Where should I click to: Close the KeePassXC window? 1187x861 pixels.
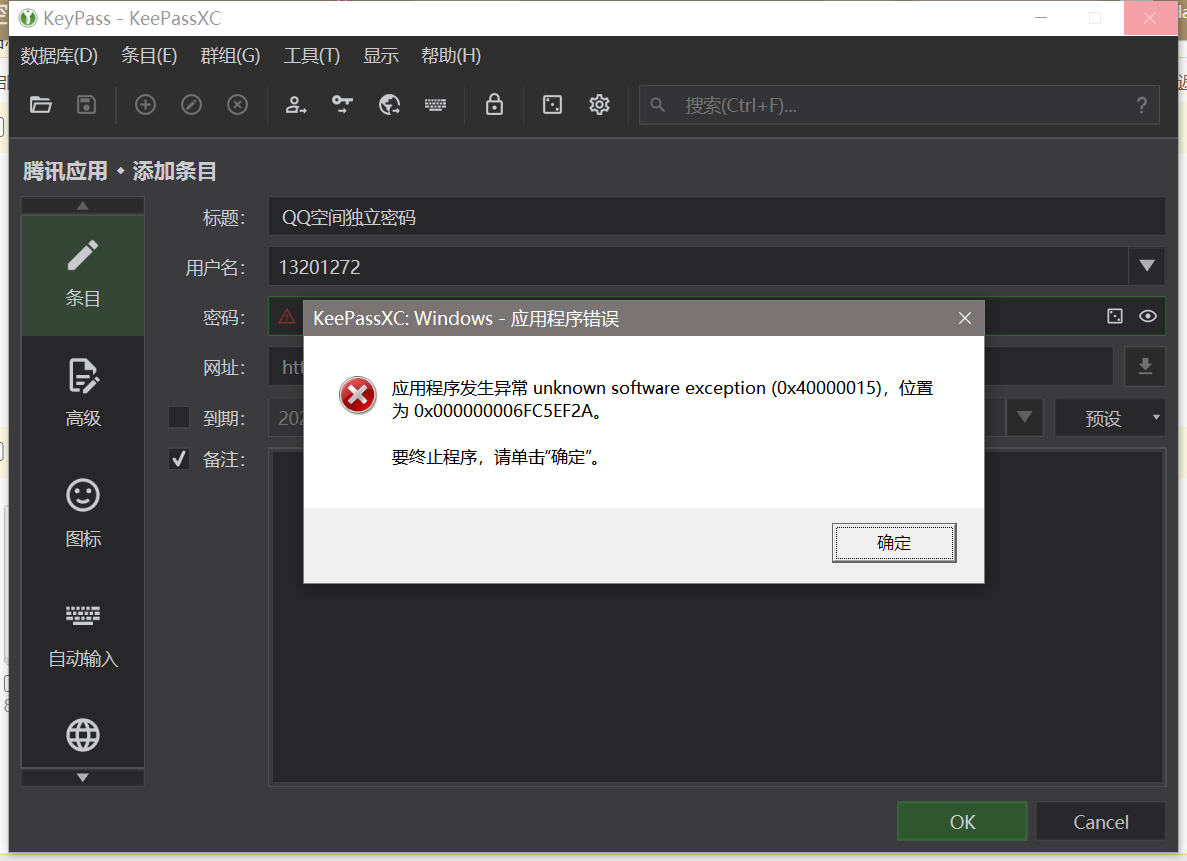pyautogui.click(x=1150, y=18)
